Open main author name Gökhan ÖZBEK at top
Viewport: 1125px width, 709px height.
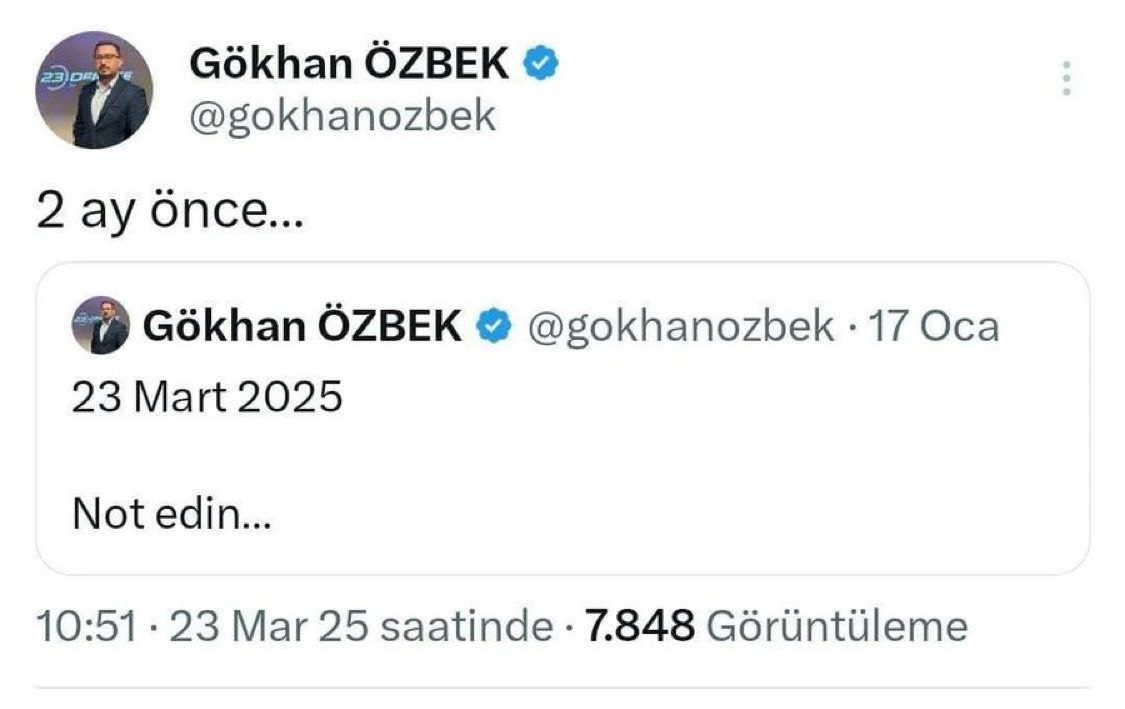tap(349, 66)
